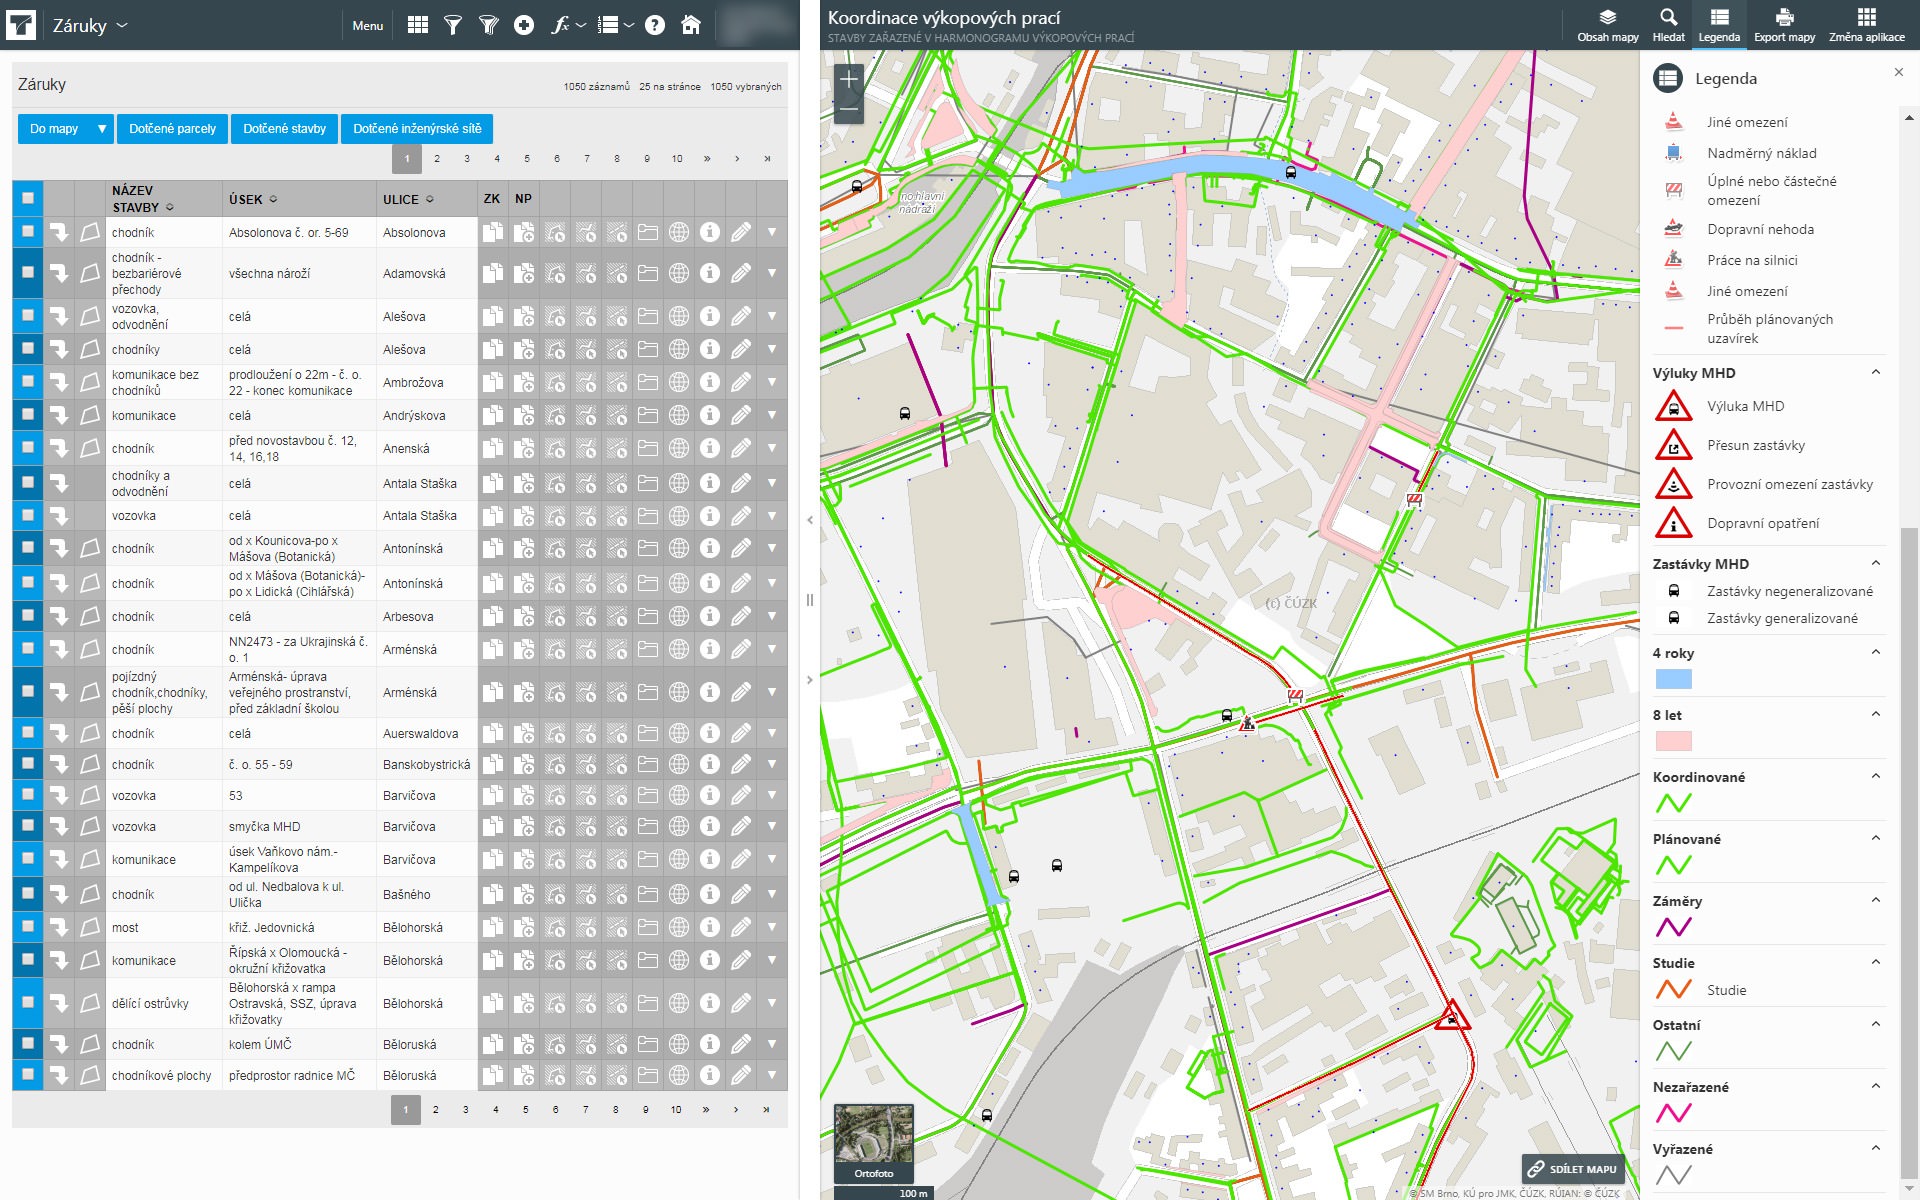Open Hledat search tool on map

[x=1668, y=25]
